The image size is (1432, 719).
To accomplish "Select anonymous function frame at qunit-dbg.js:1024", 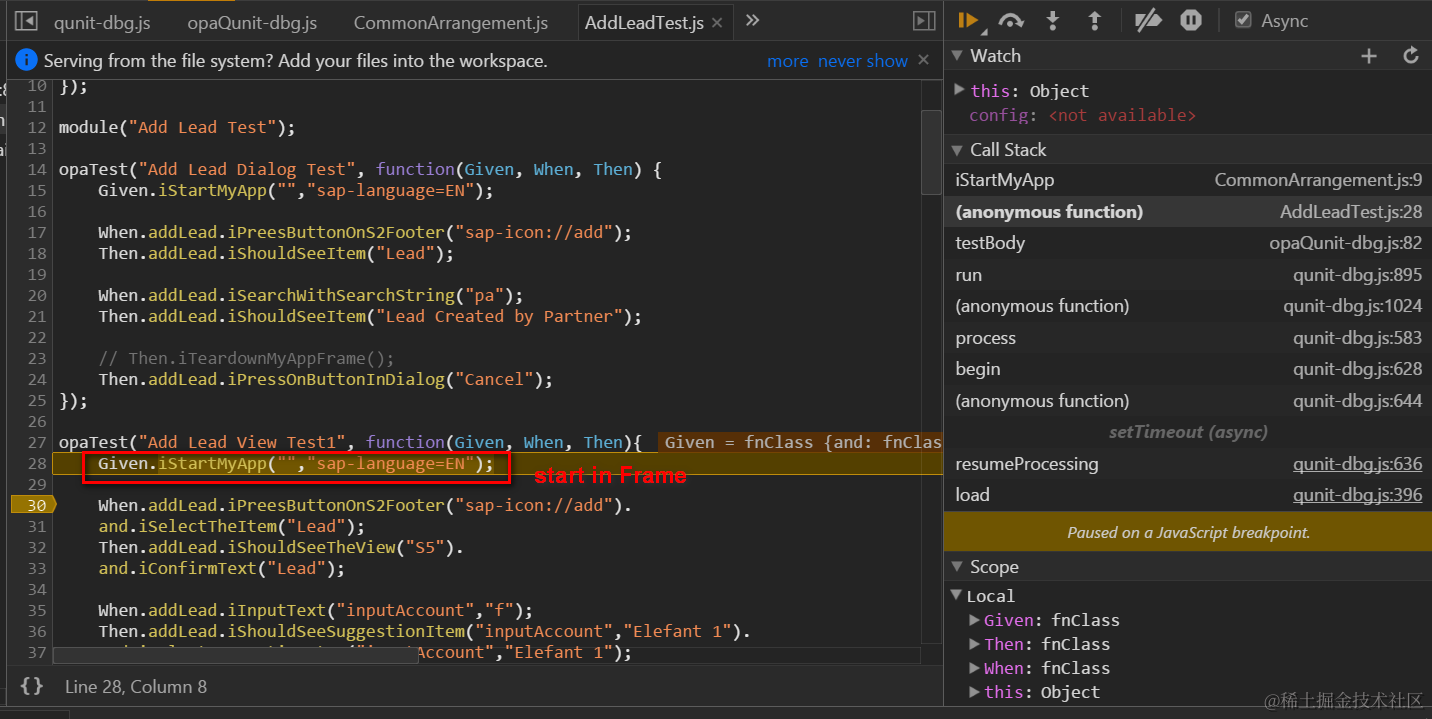I will 1188,306.
